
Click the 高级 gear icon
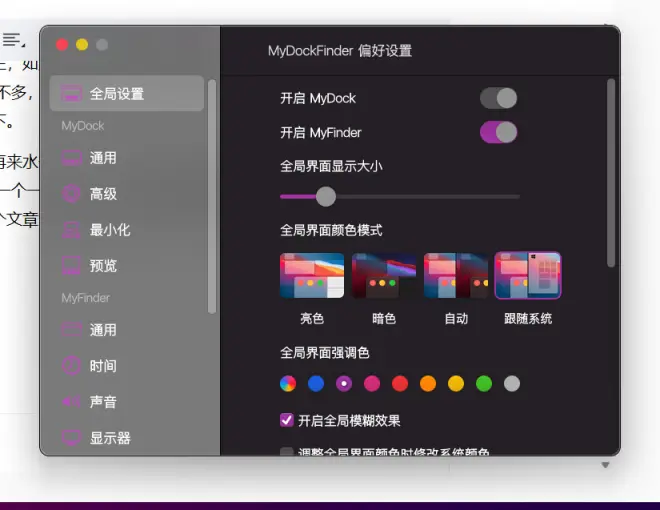pos(71,194)
